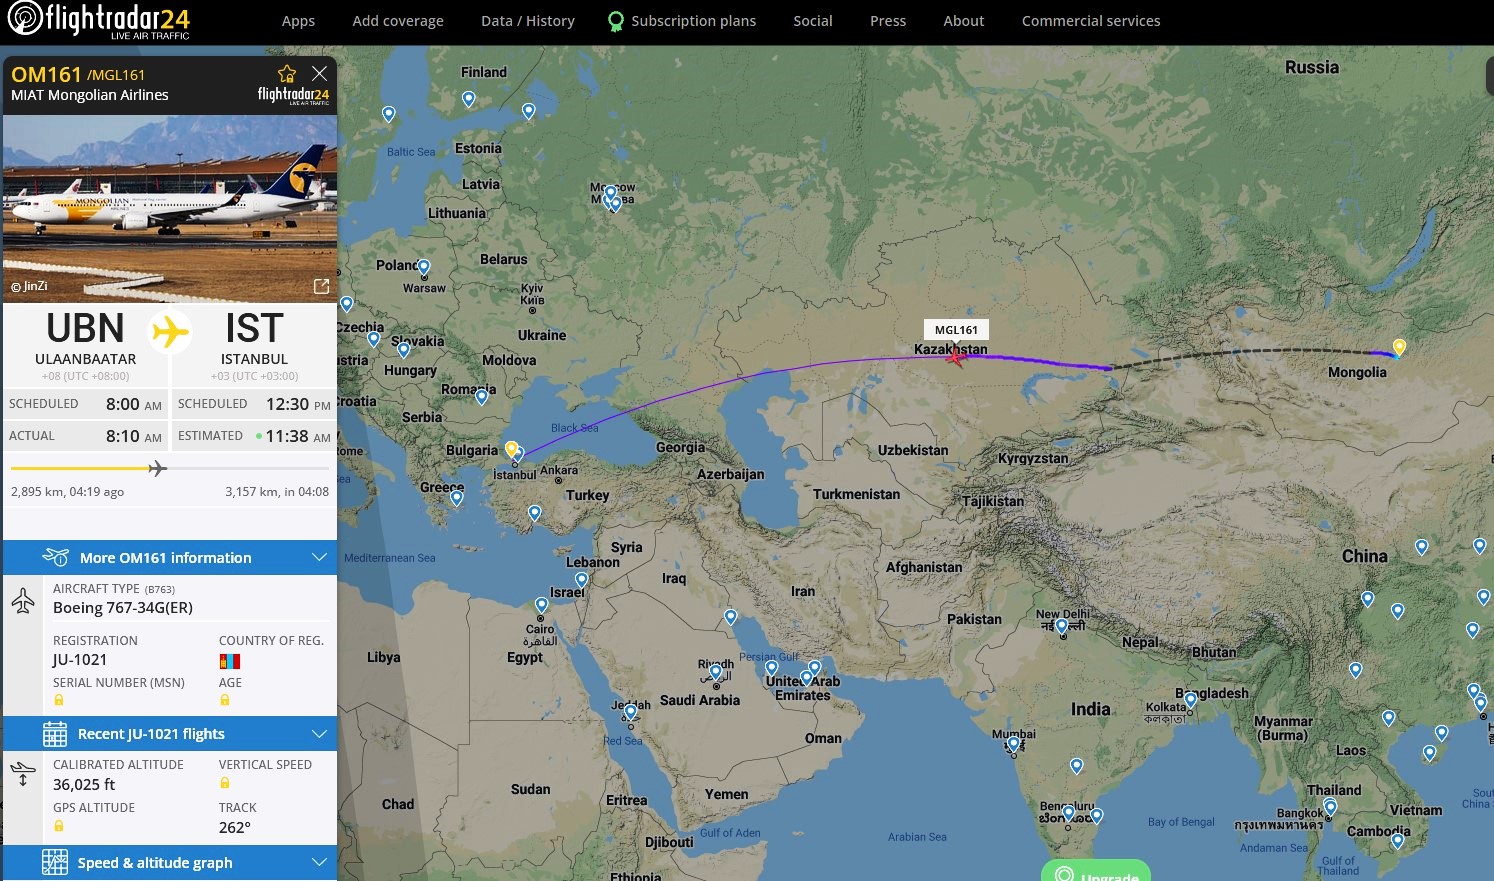Viewport: 1494px width, 881px height.
Task: Click estimated arrival 11:38 AM
Action: (x=298, y=436)
